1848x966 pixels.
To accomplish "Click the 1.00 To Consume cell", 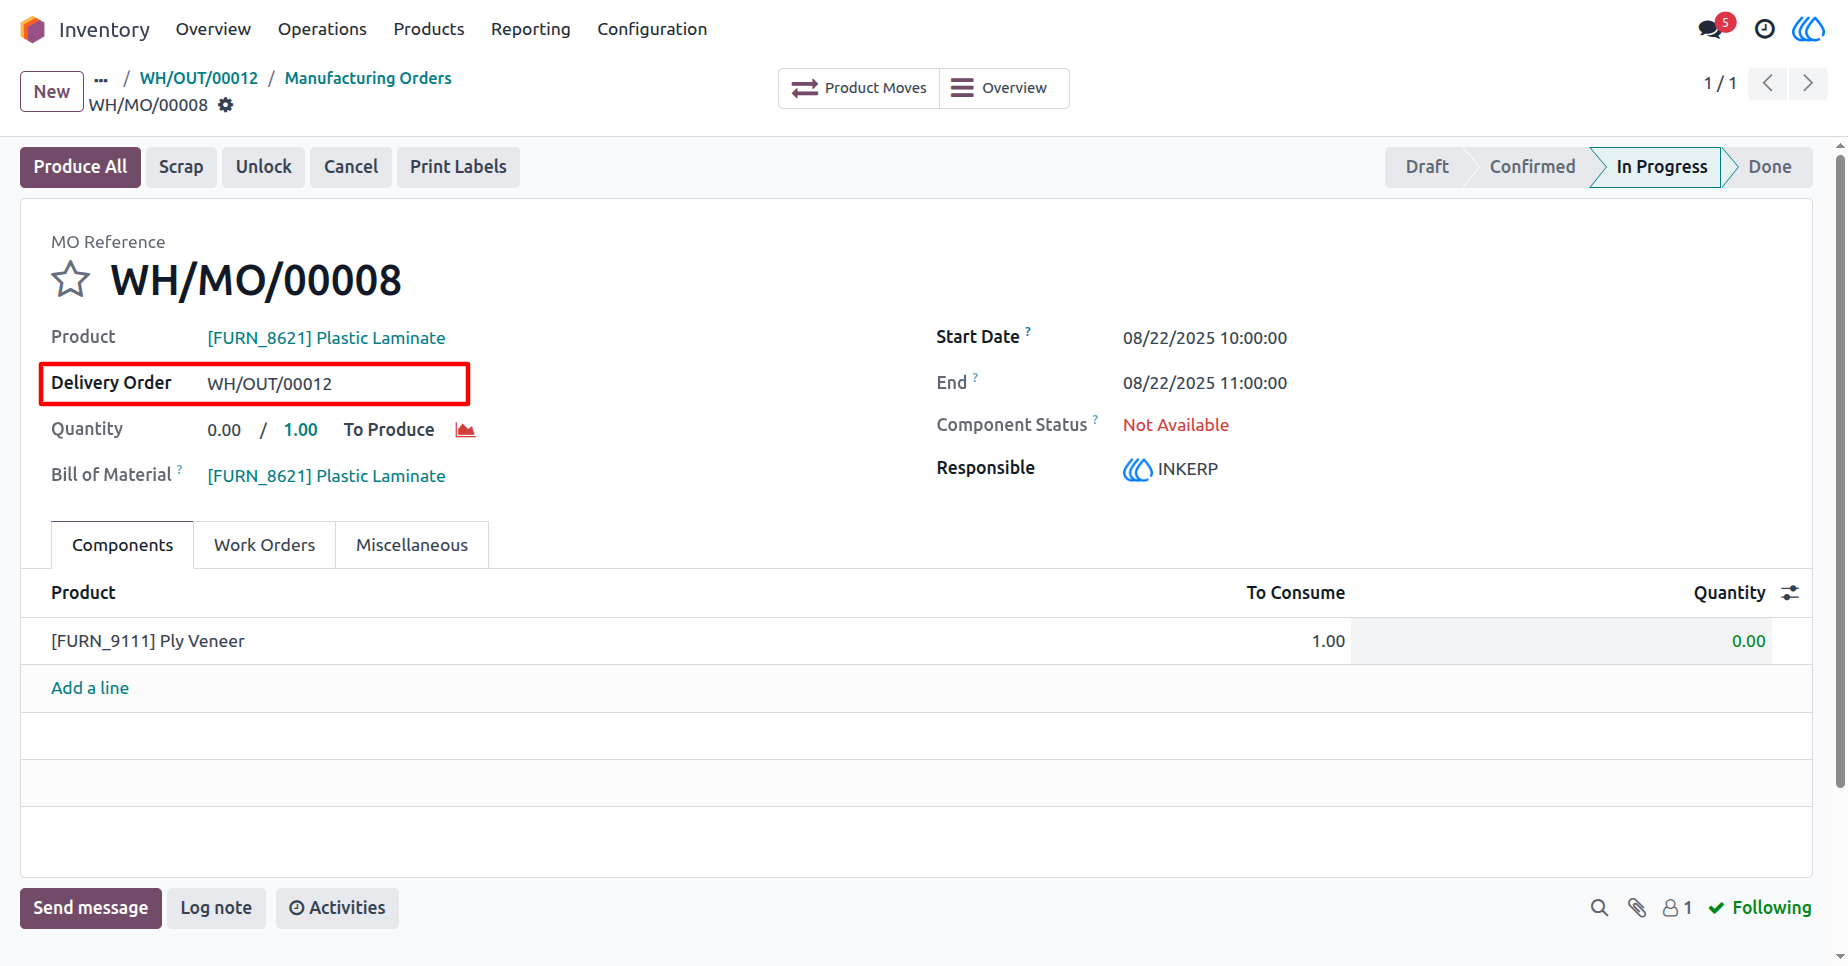I will click(x=1328, y=641).
